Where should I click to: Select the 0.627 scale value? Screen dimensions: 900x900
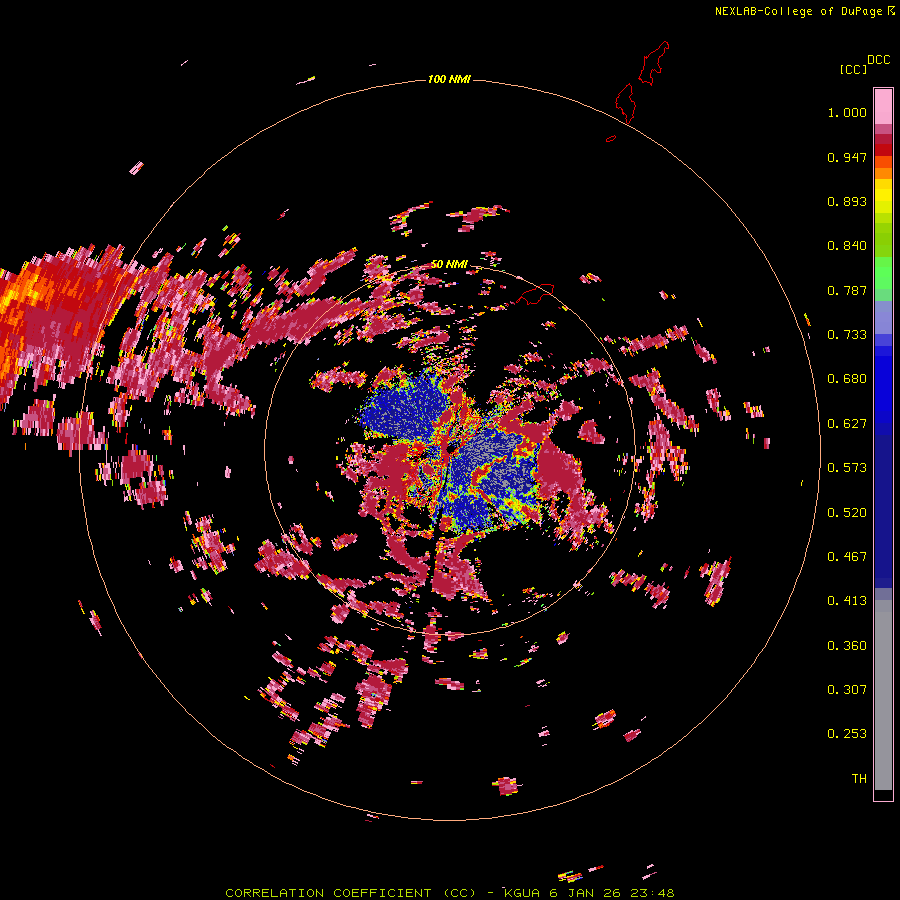[x=847, y=424]
